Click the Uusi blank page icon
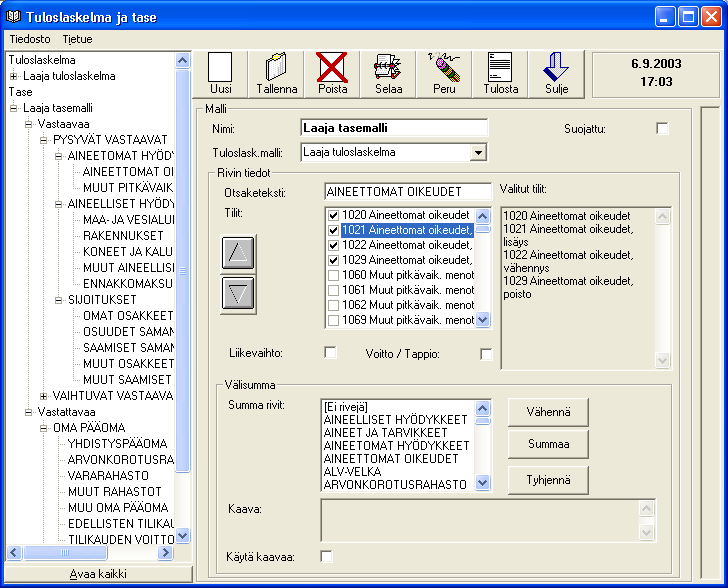728x588 pixels. pyautogui.click(x=221, y=67)
